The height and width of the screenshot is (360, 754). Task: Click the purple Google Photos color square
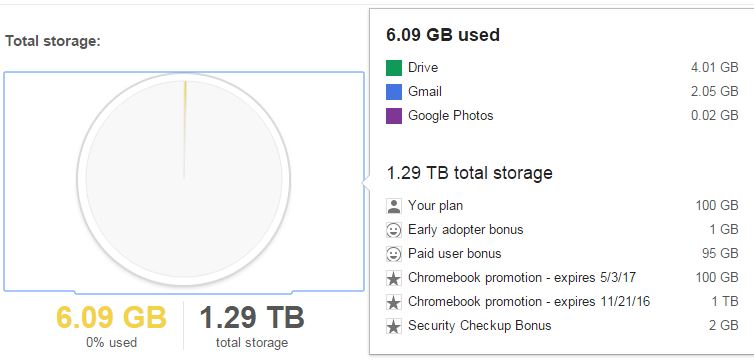click(393, 116)
